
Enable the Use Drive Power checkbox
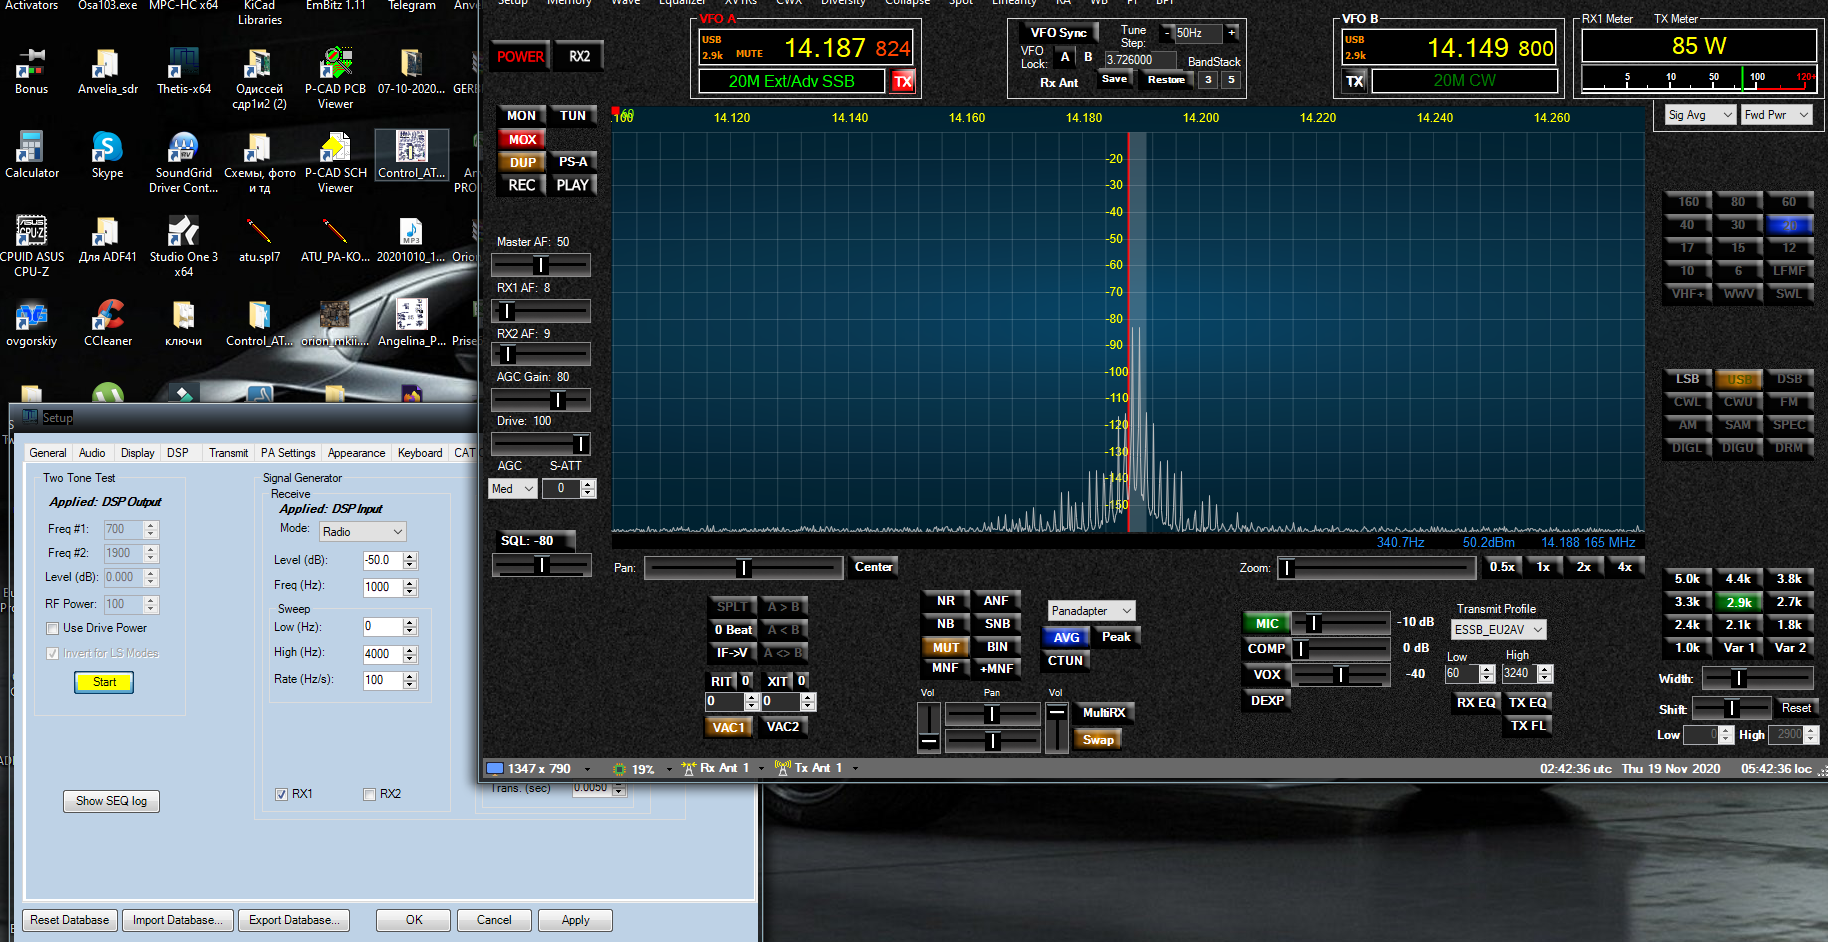click(53, 629)
